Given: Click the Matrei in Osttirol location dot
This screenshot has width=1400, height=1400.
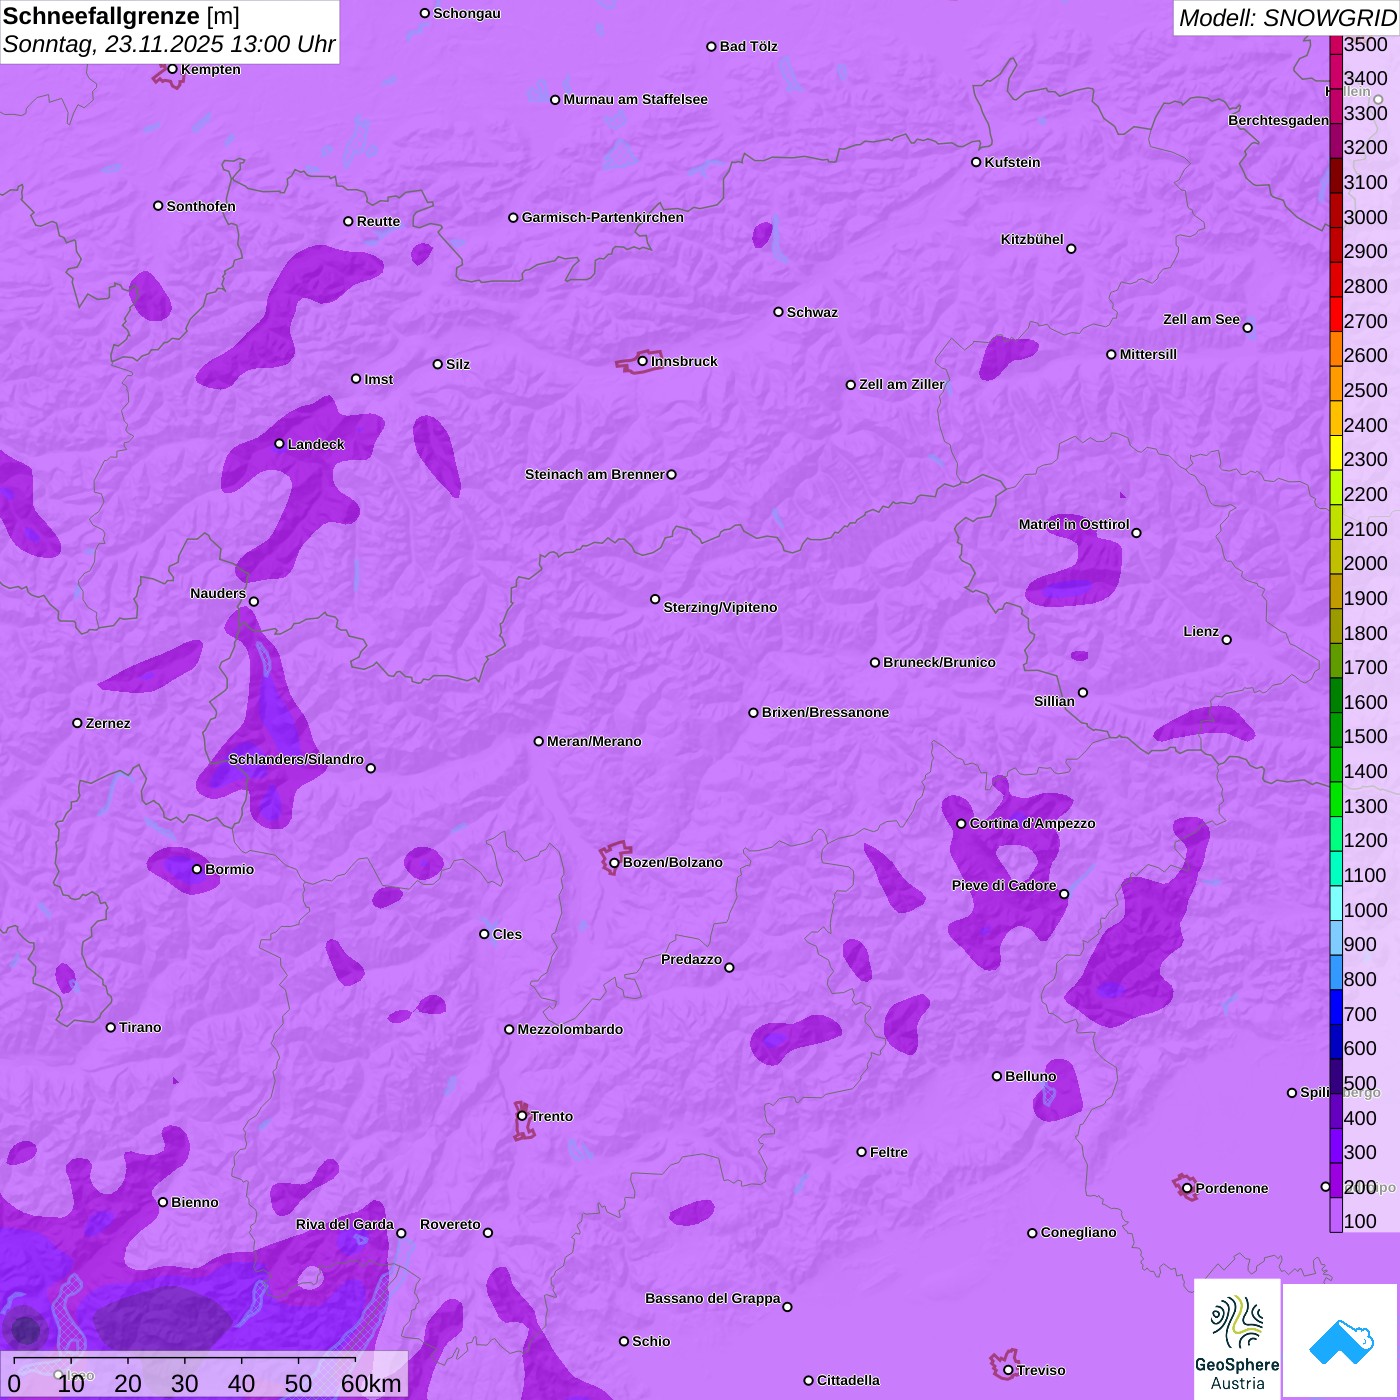Looking at the screenshot, I should 1136,533.
